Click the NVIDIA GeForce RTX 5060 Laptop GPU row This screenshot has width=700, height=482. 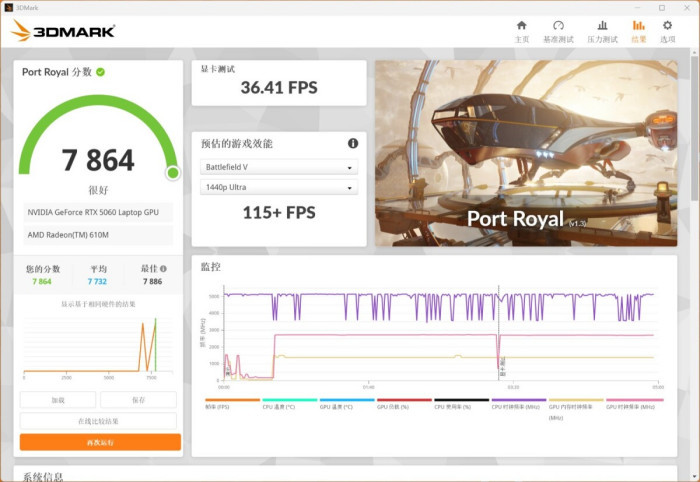(98, 212)
